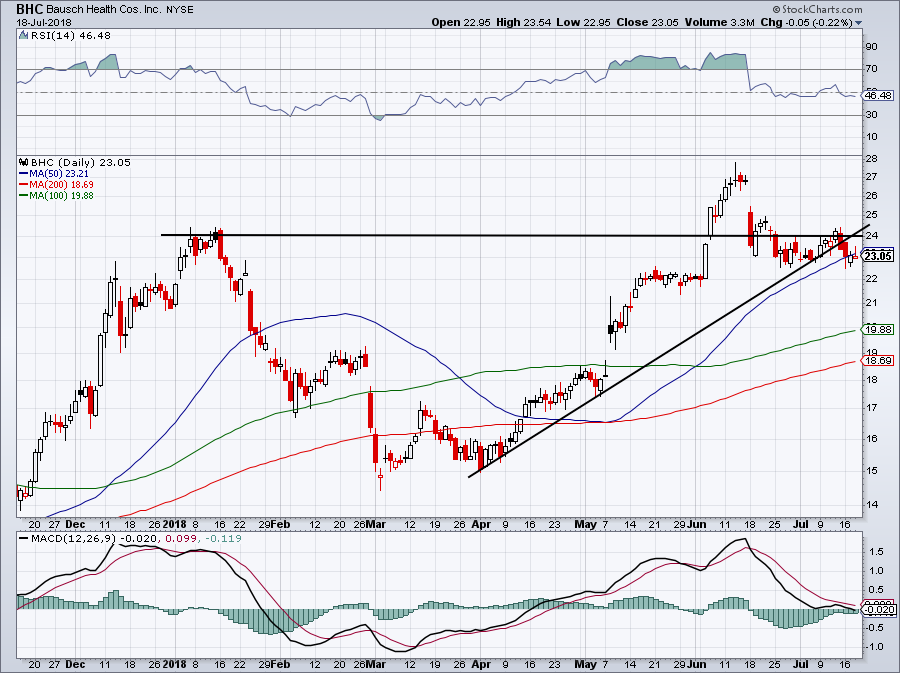Click the 14 label on price axis
This screenshot has width=900, height=673.
871,505
